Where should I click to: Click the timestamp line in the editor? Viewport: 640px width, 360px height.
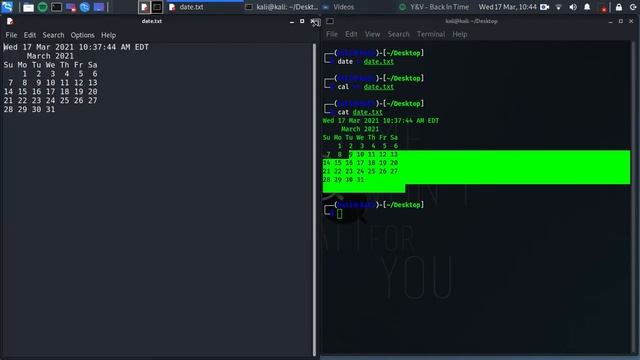point(76,47)
